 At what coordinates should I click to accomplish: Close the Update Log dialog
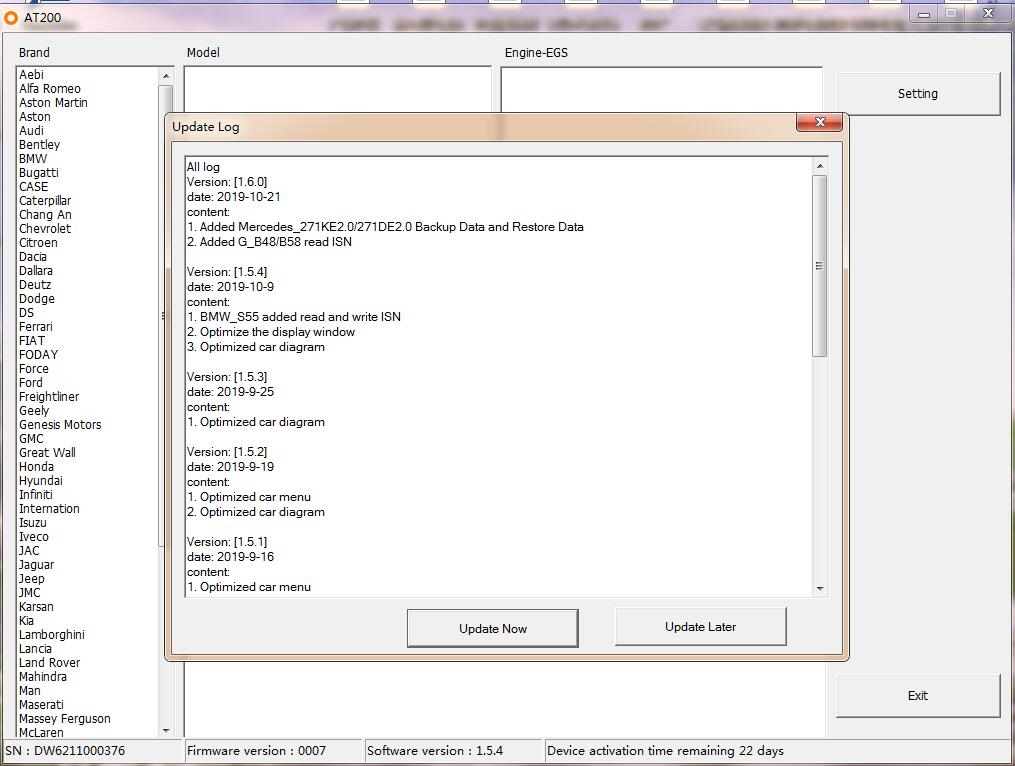(x=820, y=122)
